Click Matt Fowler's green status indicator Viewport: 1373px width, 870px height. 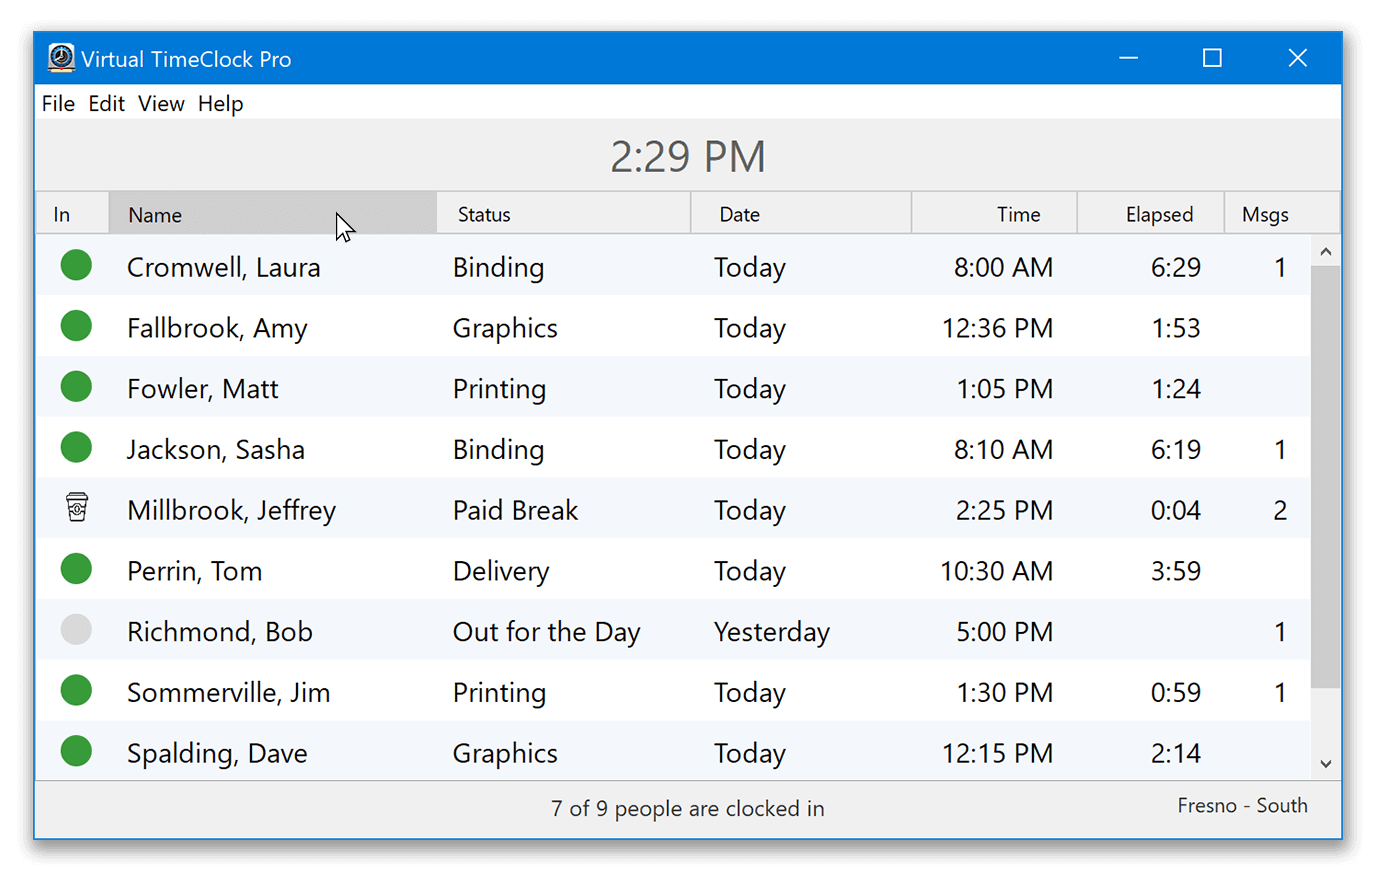coord(76,387)
